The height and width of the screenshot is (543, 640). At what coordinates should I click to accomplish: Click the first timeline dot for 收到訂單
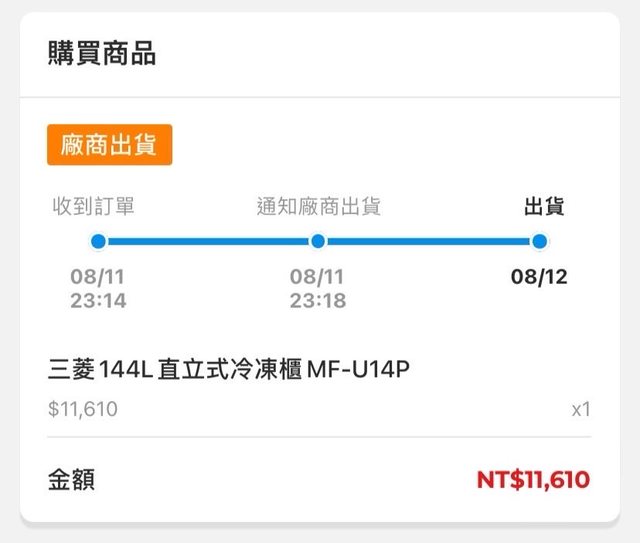pos(98,241)
